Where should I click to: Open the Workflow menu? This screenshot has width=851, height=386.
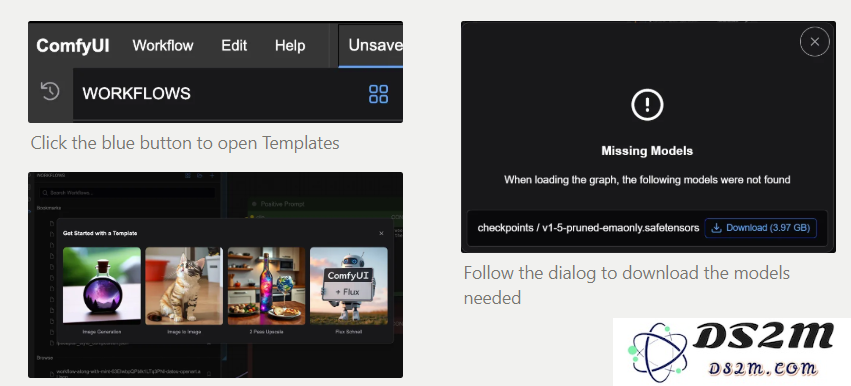click(x=163, y=46)
